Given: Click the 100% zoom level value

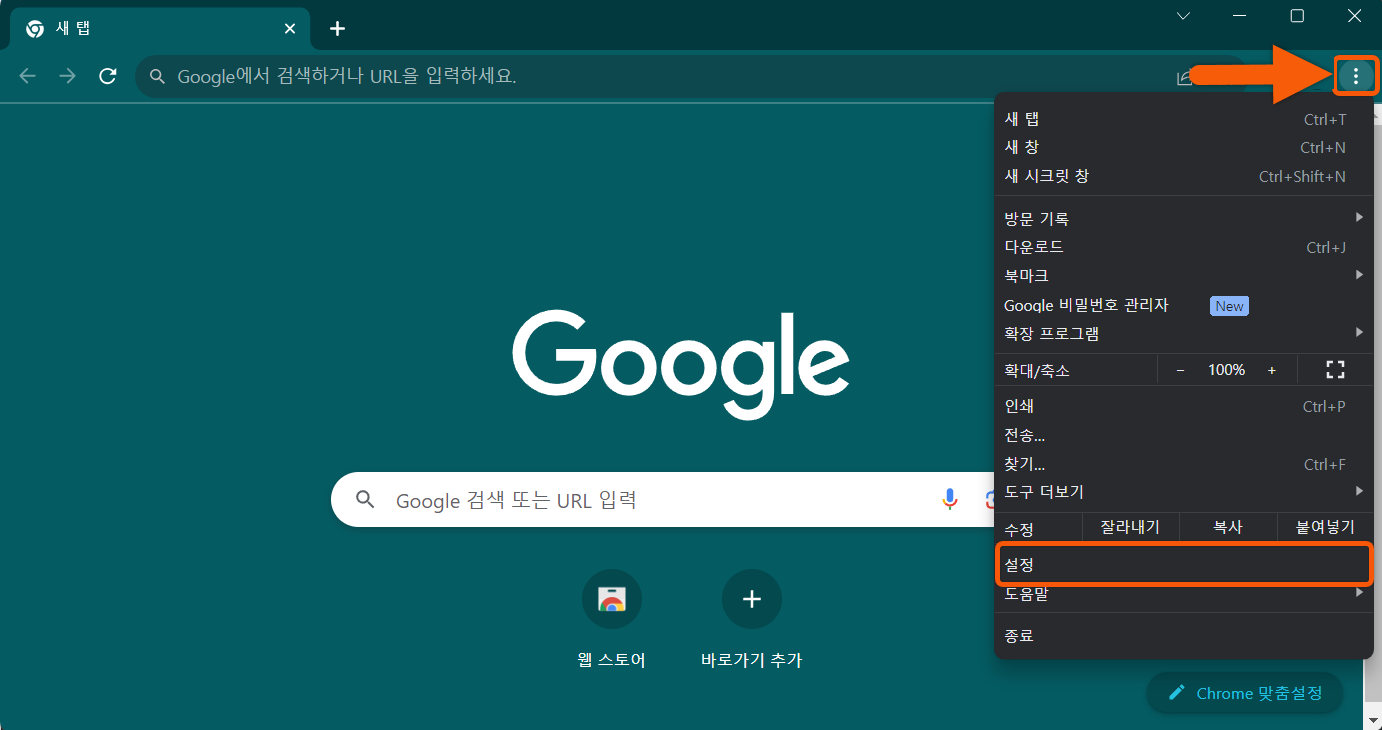Looking at the screenshot, I should tap(1226, 370).
